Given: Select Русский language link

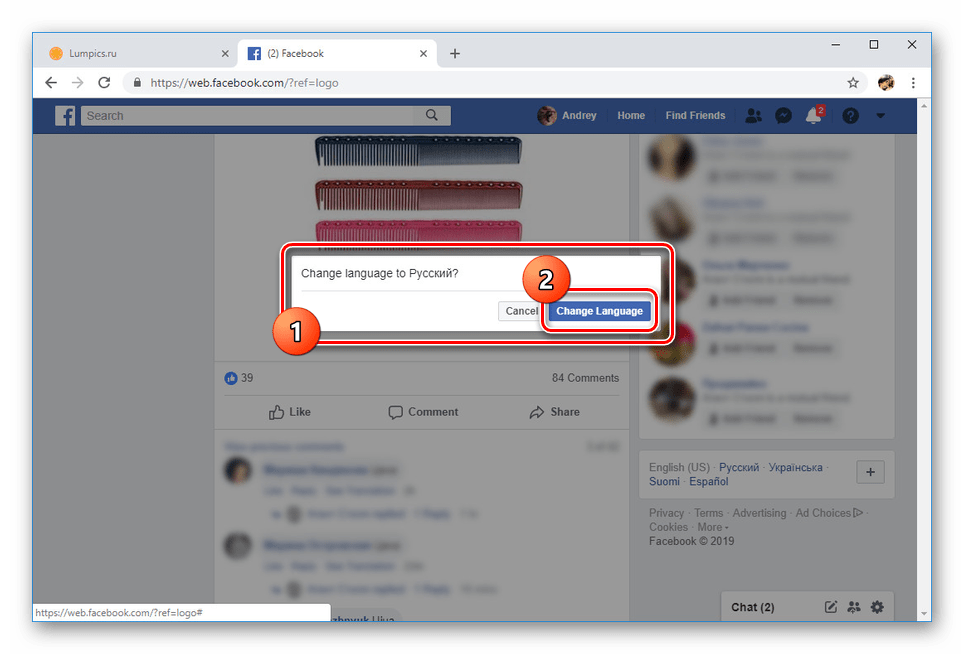Looking at the screenshot, I should (x=739, y=467).
